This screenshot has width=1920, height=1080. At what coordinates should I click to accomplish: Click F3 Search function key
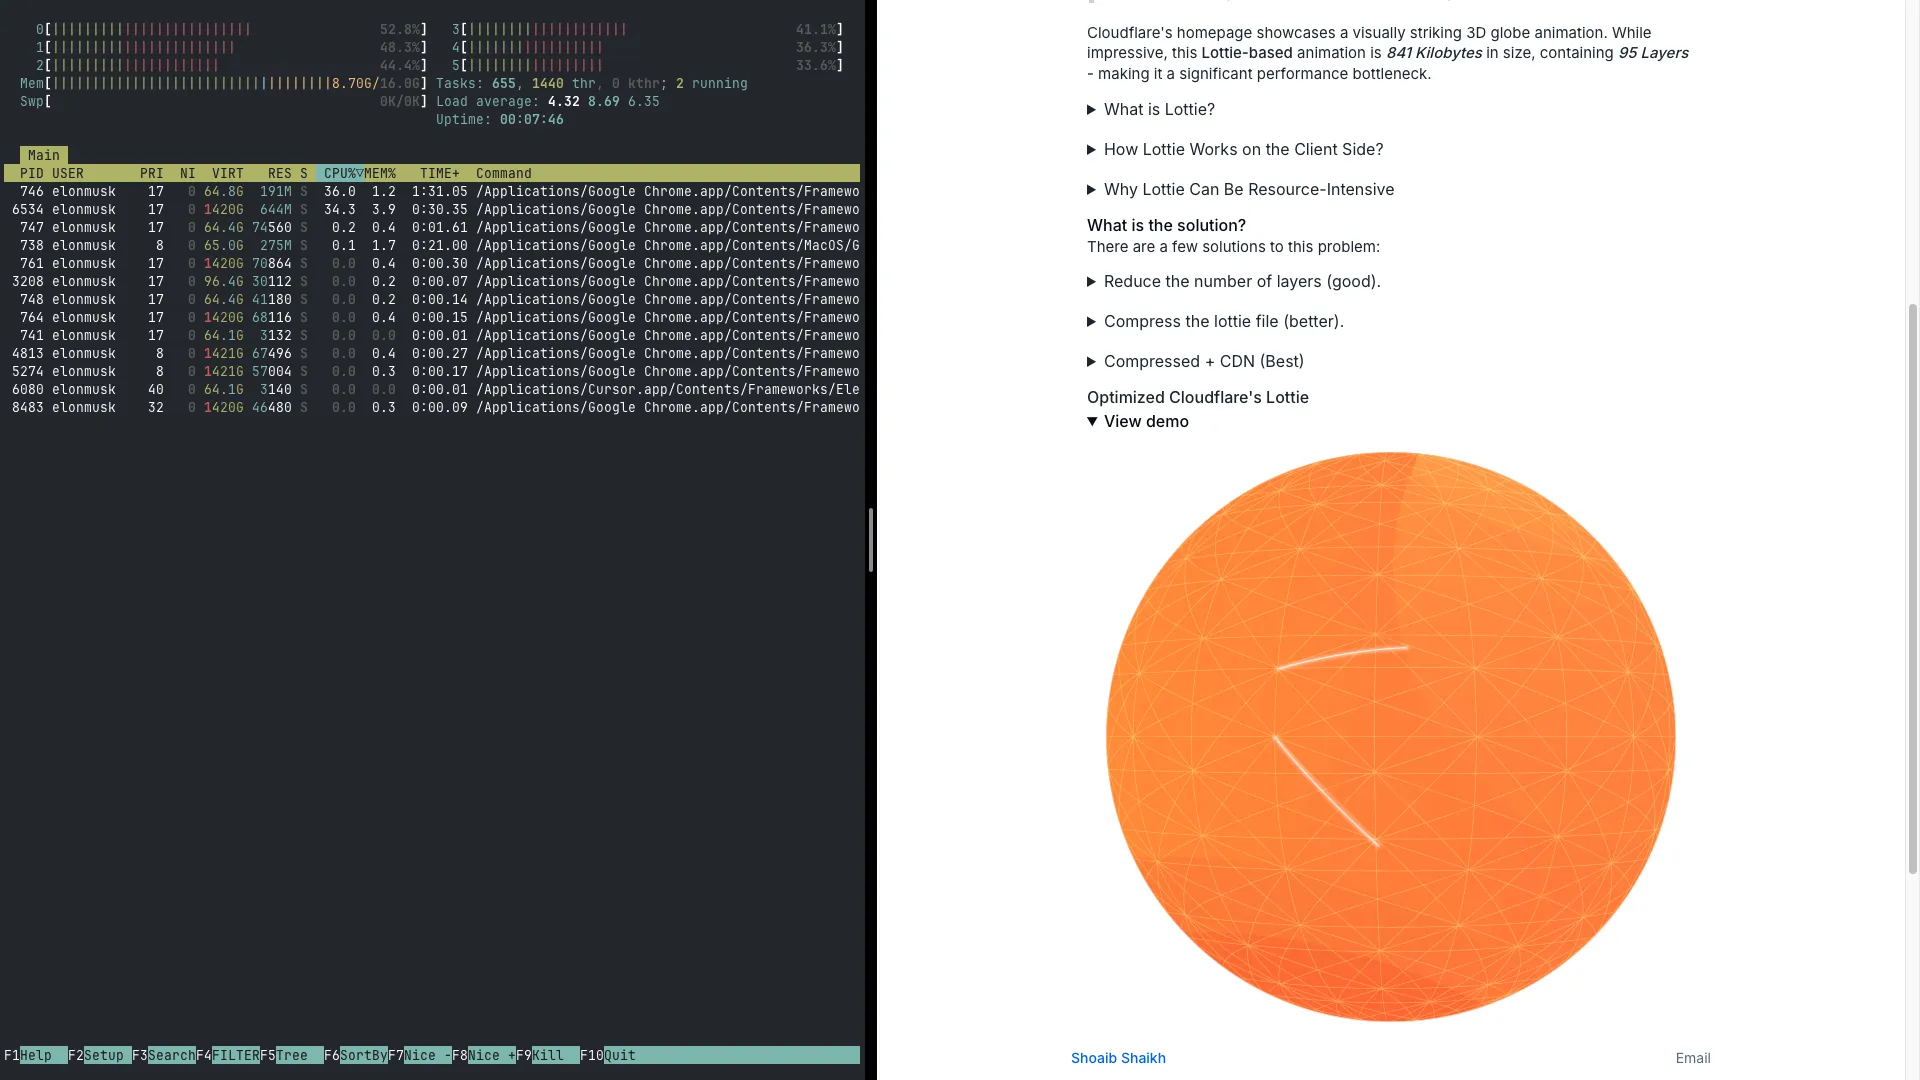(x=170, y=1055)
